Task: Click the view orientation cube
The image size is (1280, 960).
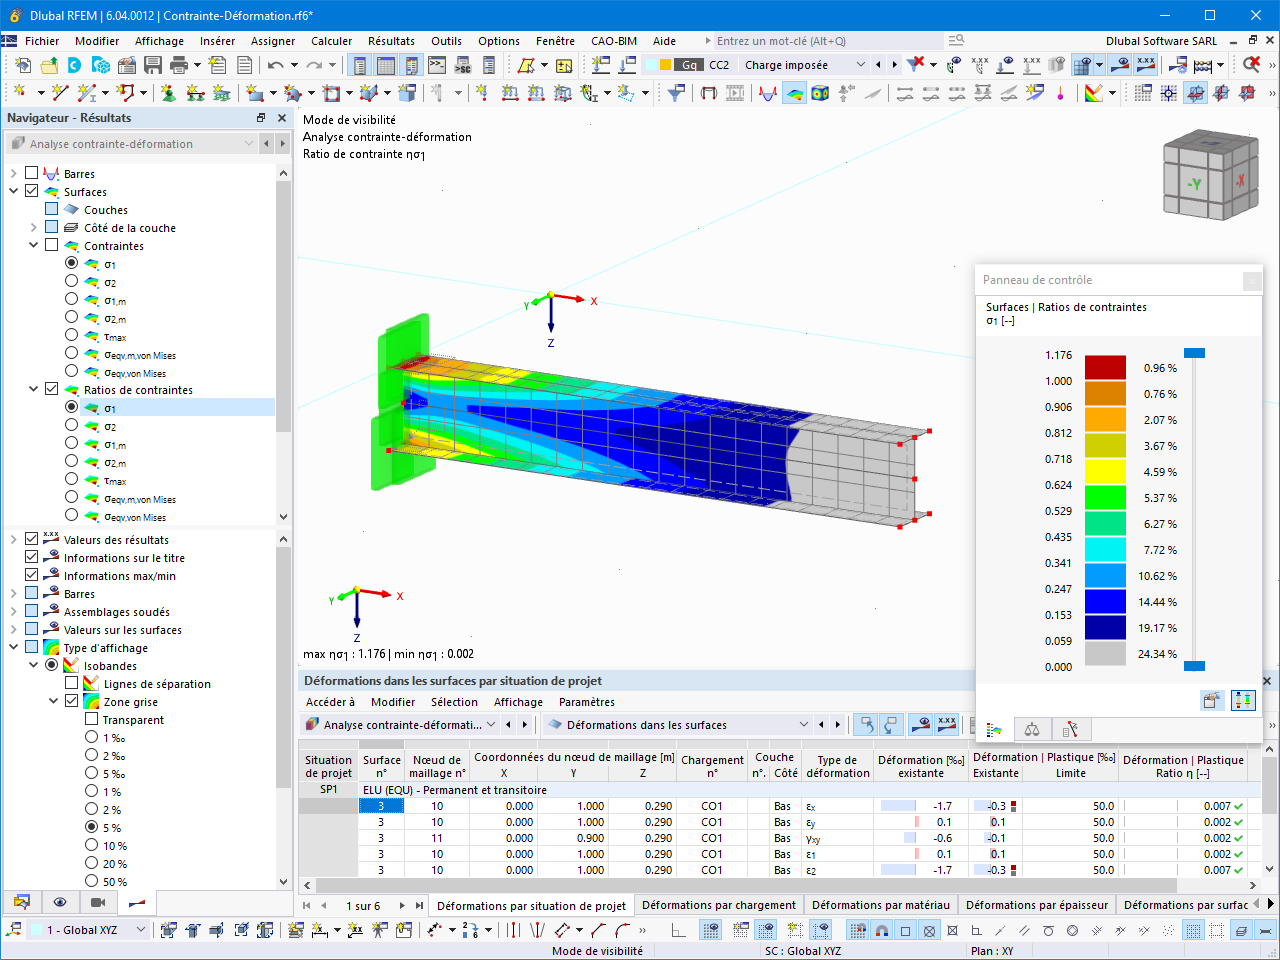Action: tap(1209, 176)
